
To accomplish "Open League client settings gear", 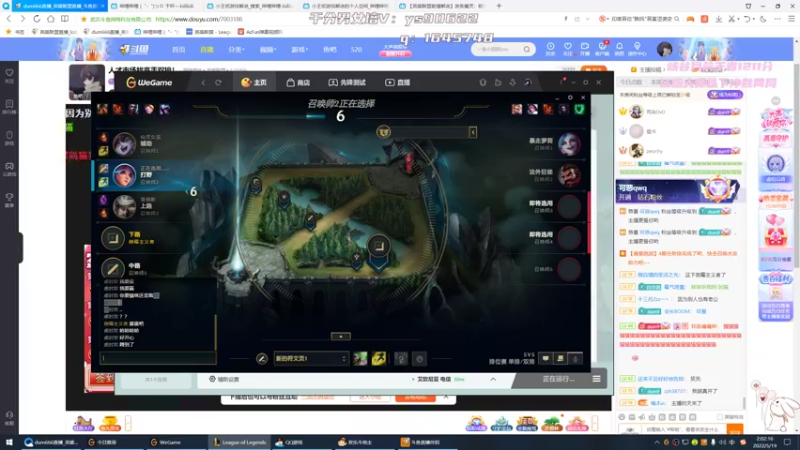I will [x=570, y=97].
